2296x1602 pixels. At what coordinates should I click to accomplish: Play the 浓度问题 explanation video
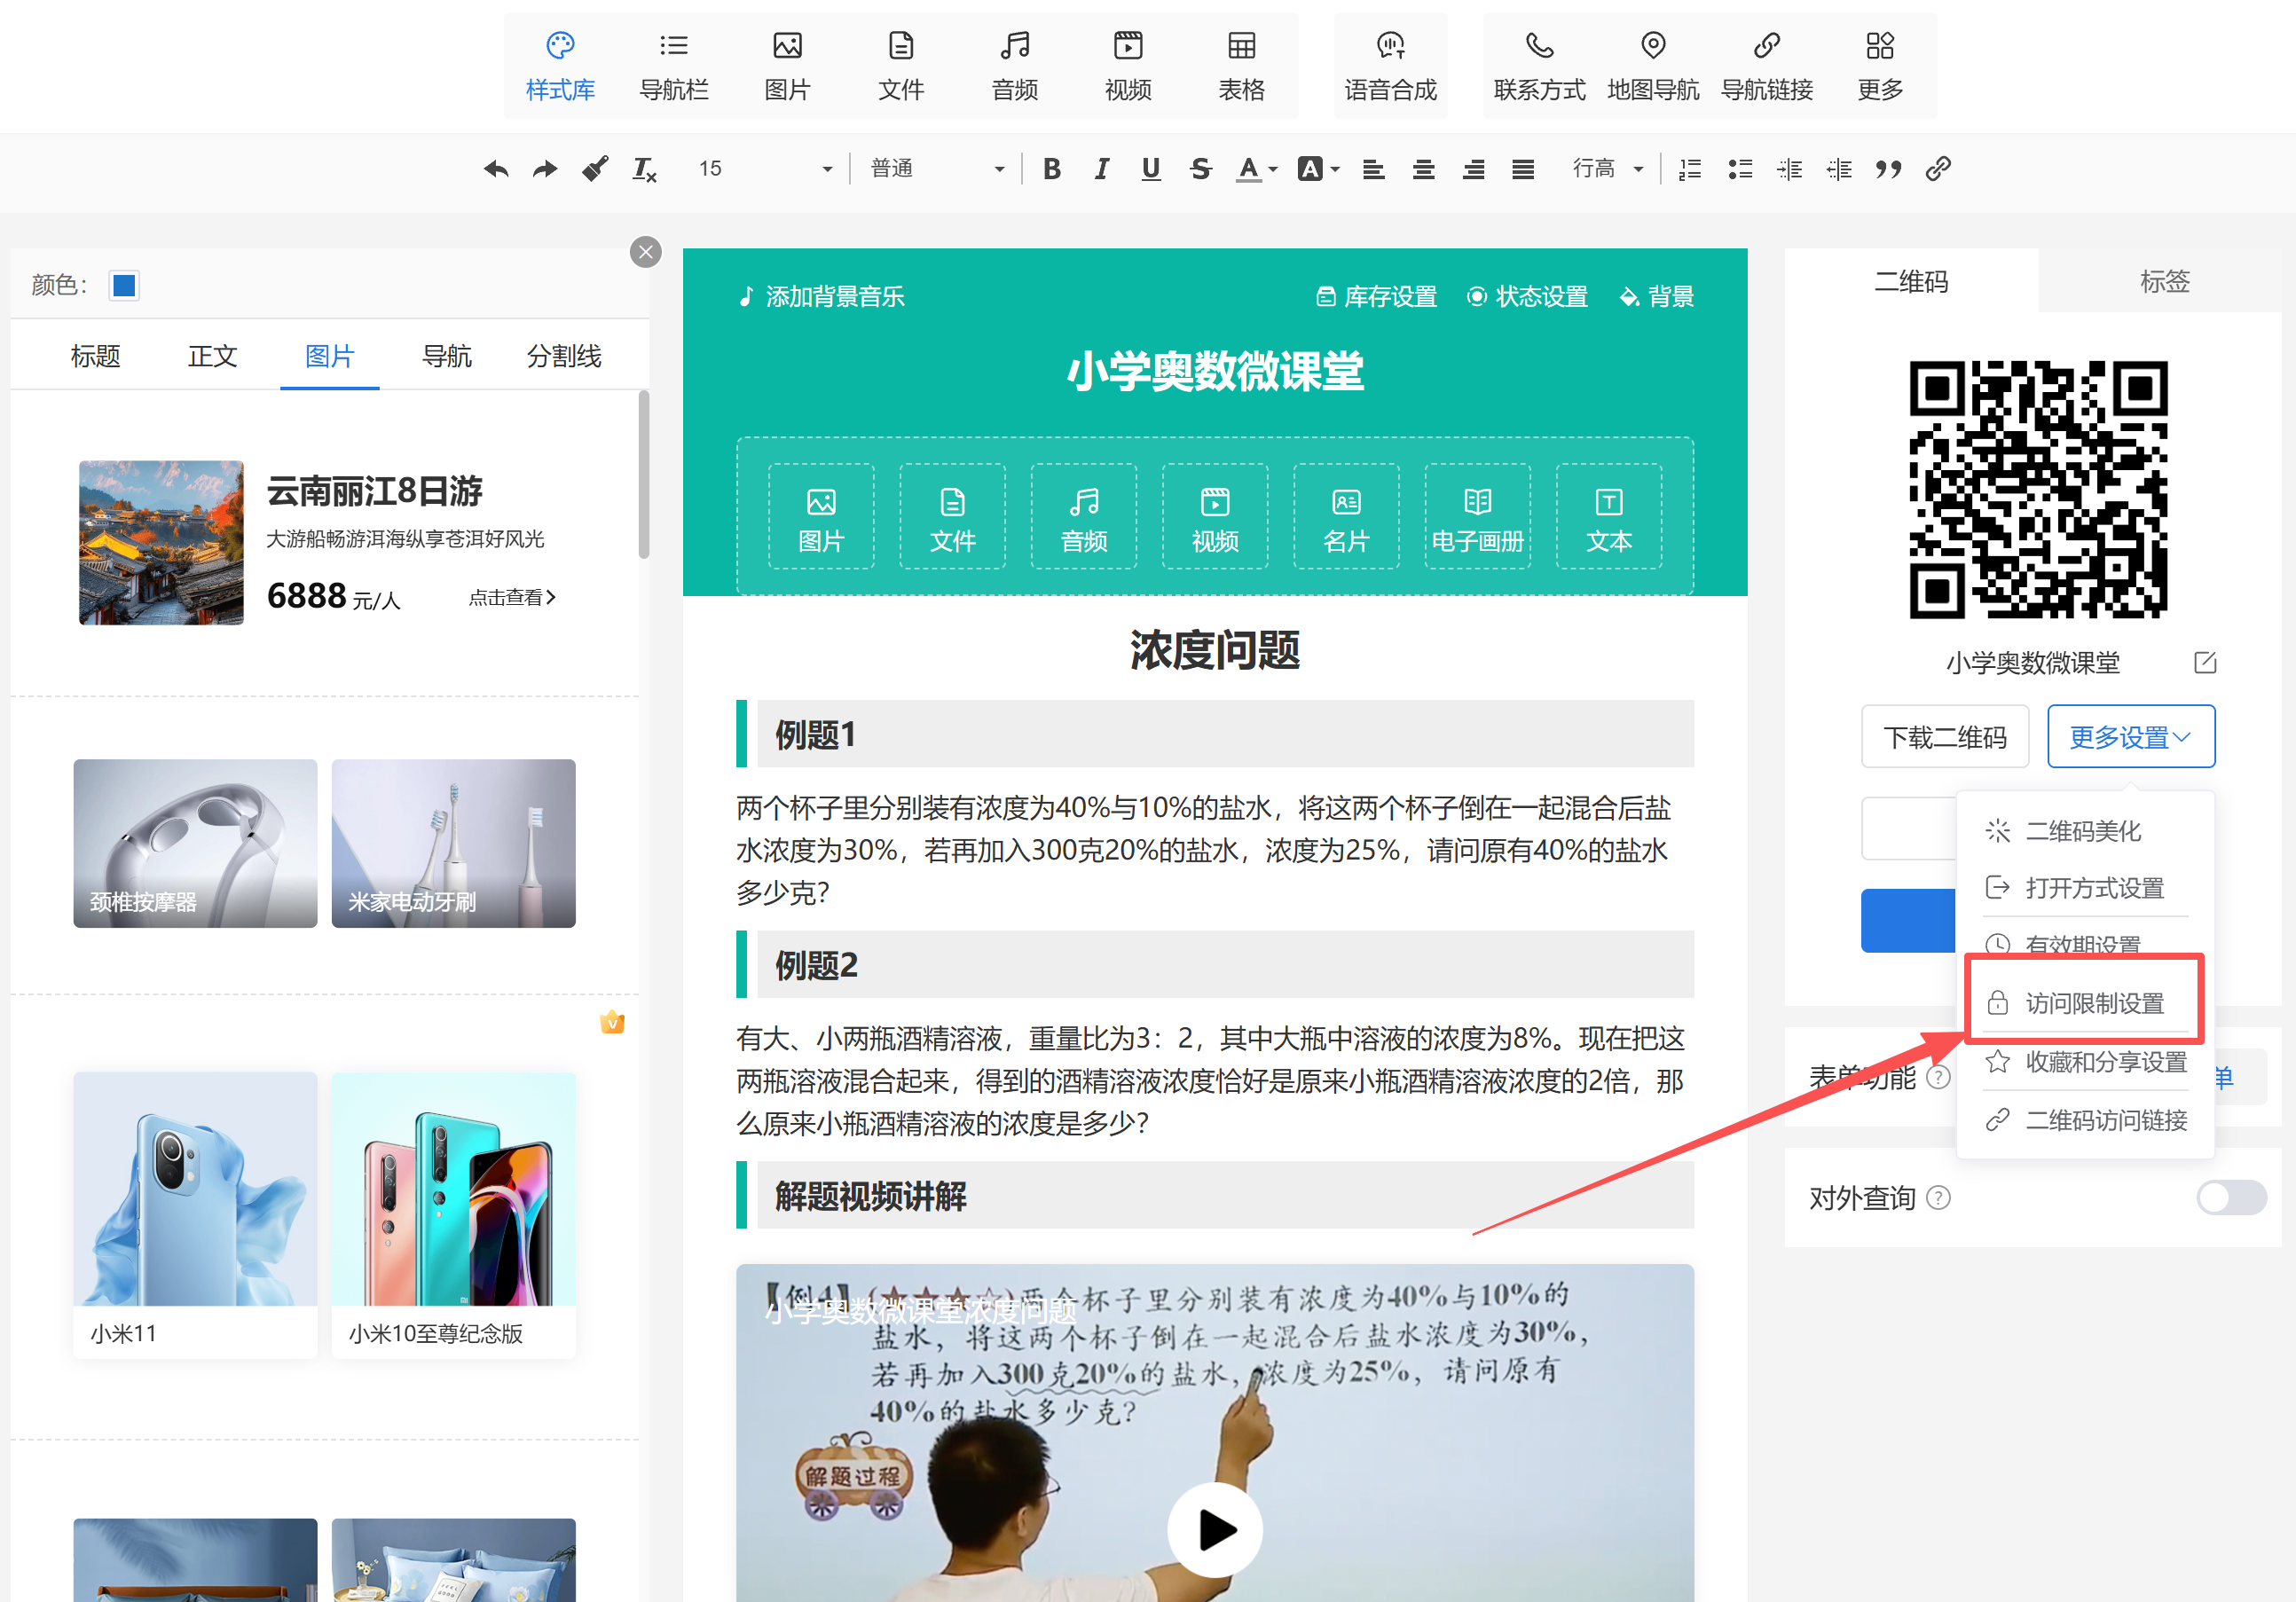coord(1215,1530)
